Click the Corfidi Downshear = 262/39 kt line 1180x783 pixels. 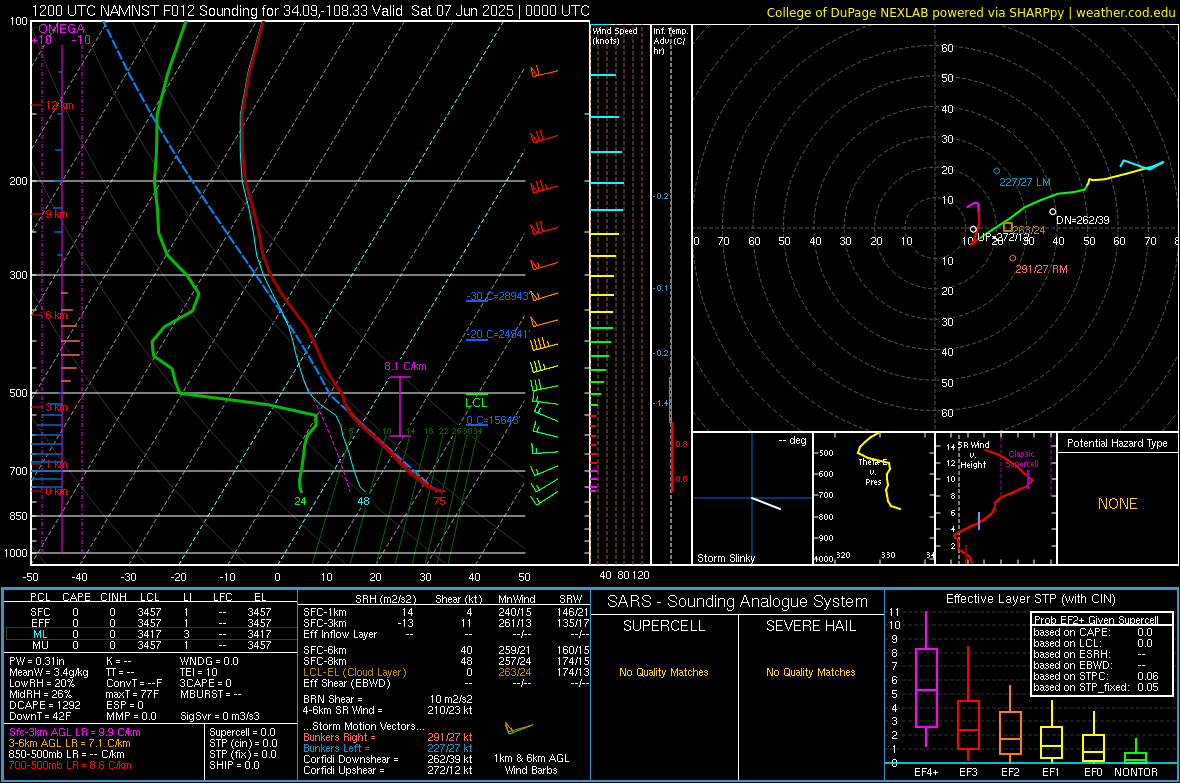pos(388,759)
